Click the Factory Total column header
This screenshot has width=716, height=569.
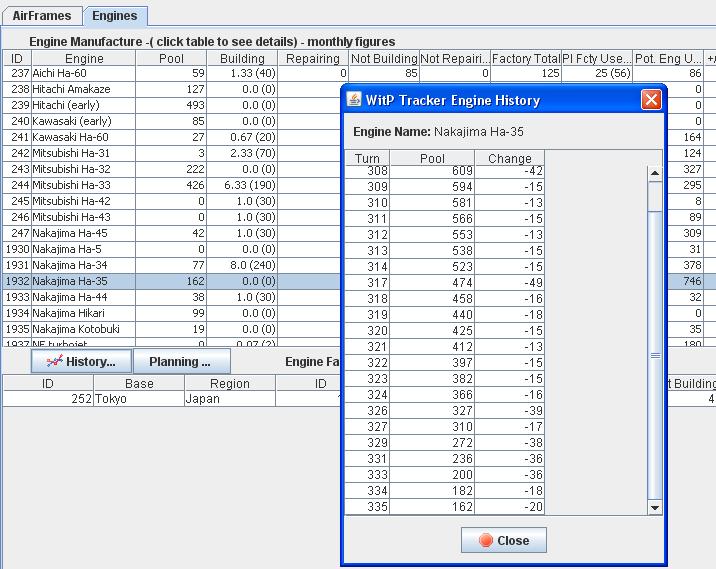(x=526, y=58)
